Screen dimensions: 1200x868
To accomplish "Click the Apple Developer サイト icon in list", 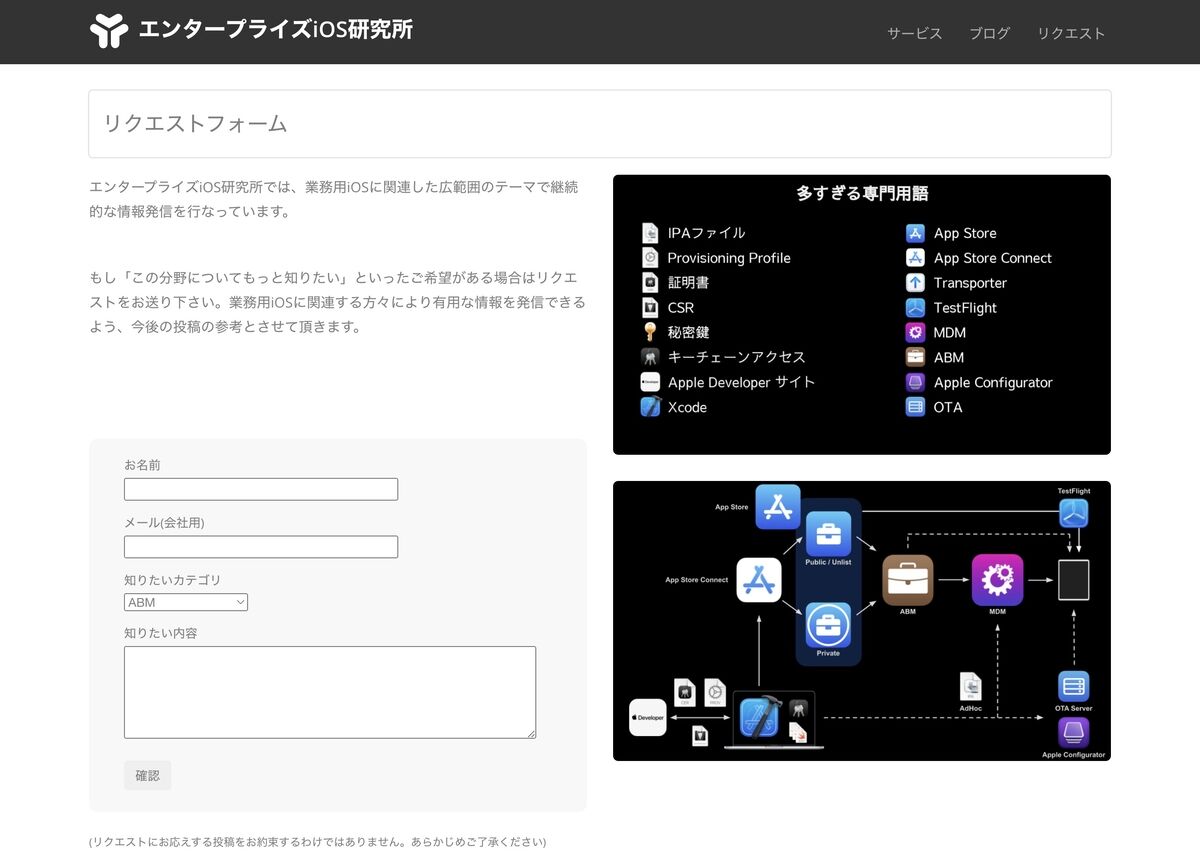I will [x=650, y=382].
